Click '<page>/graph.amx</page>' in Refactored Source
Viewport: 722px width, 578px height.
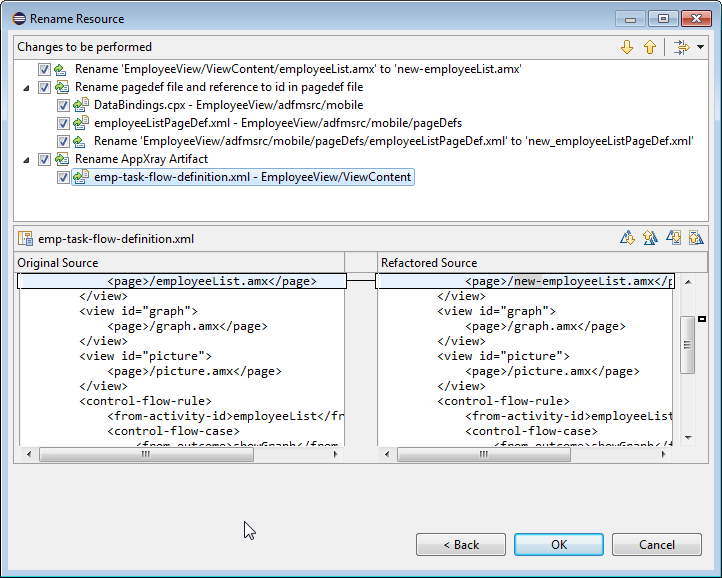[x=545, y=326]
